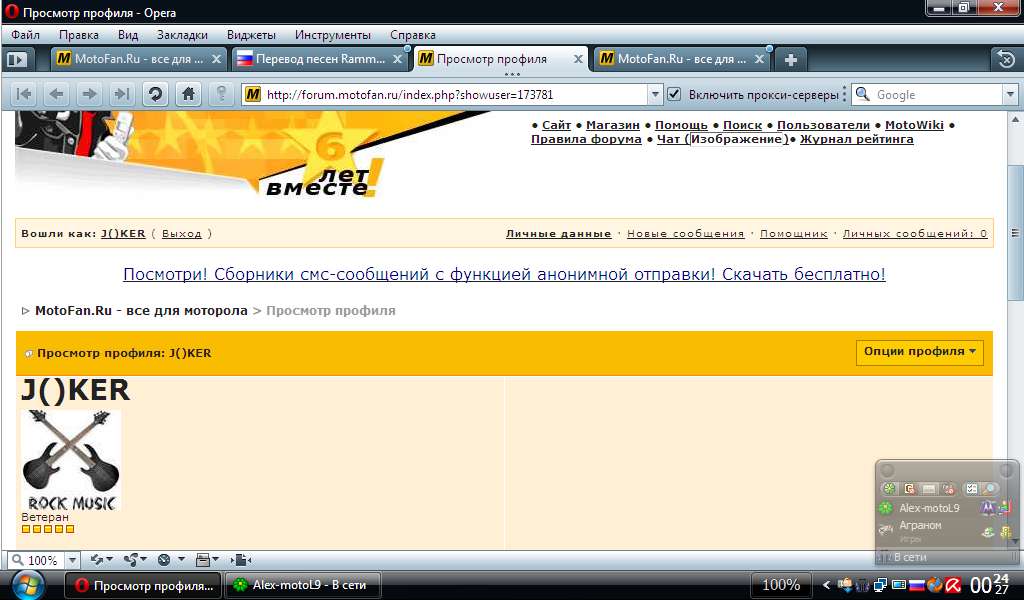Open the Виджеты menu

pyautogui.click(x=251, y=35)
